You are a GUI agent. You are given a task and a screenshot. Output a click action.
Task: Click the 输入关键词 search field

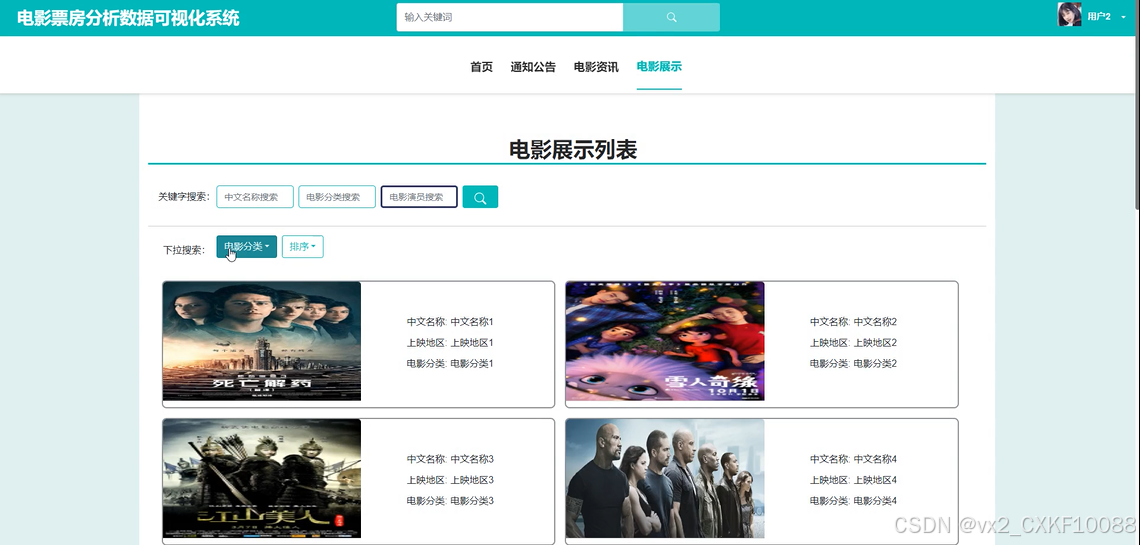(x=510, y=17)
